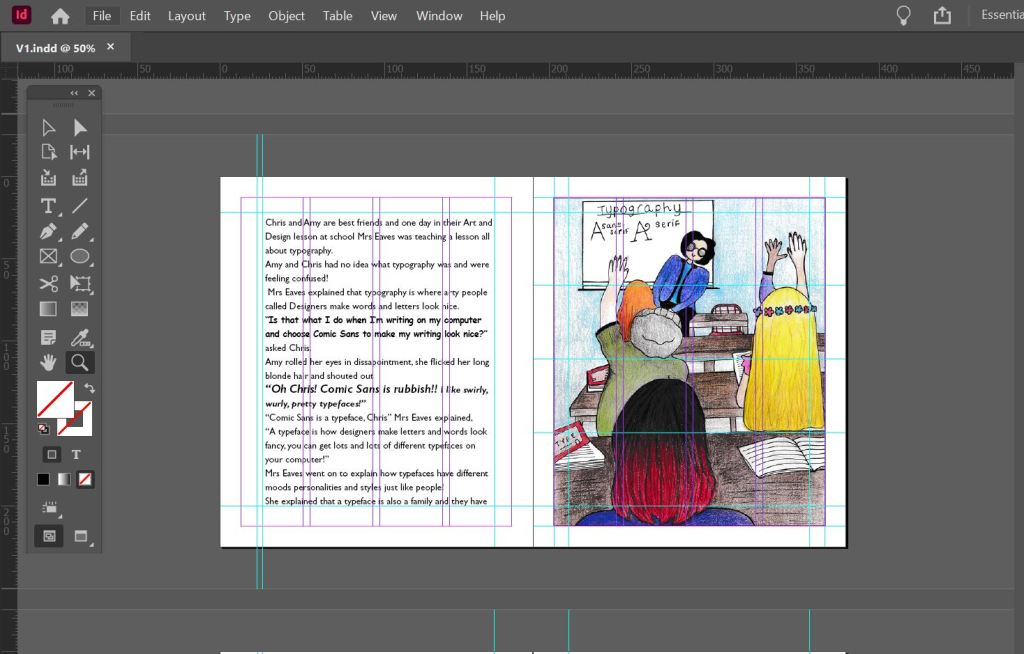Select the Zoom magnifier tool
Image resolution: width=1024 pixels, height=654 pixels.
(80, 362)
